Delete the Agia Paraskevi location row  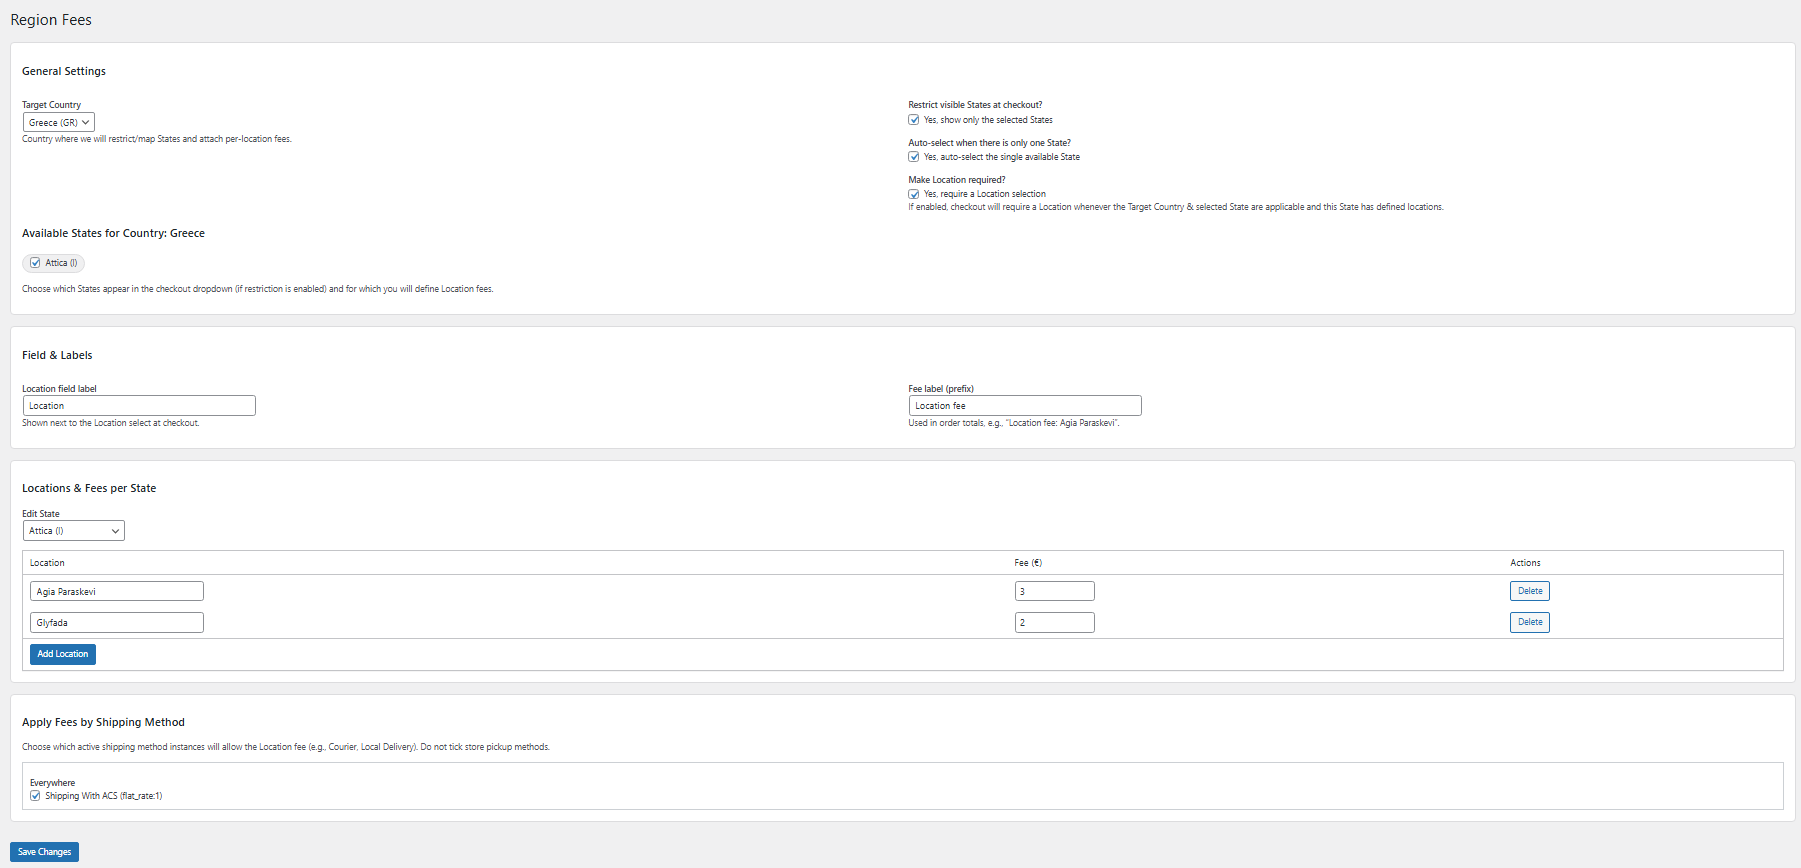point(1529,591)
